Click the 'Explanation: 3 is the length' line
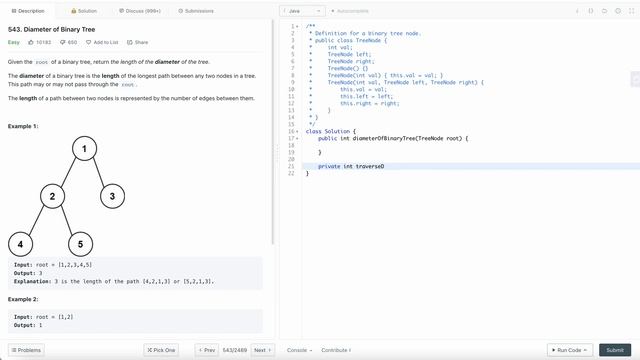This screenshot has height=360, width=640. click(114, 282)
